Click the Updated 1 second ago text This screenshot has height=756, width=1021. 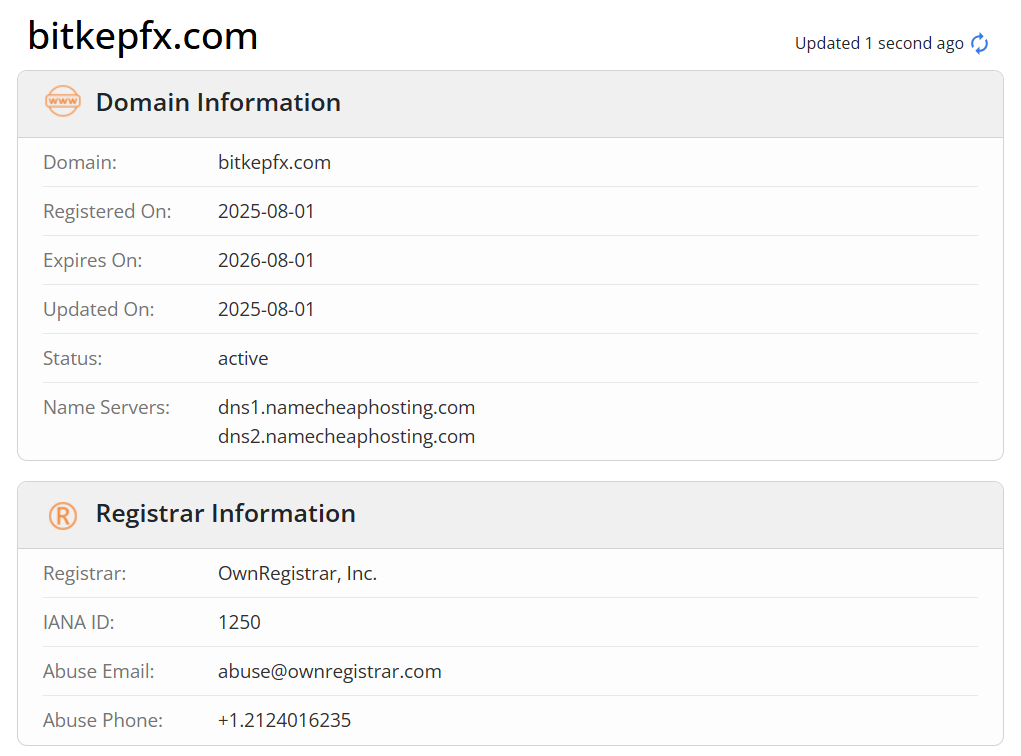tap(879, 44)
